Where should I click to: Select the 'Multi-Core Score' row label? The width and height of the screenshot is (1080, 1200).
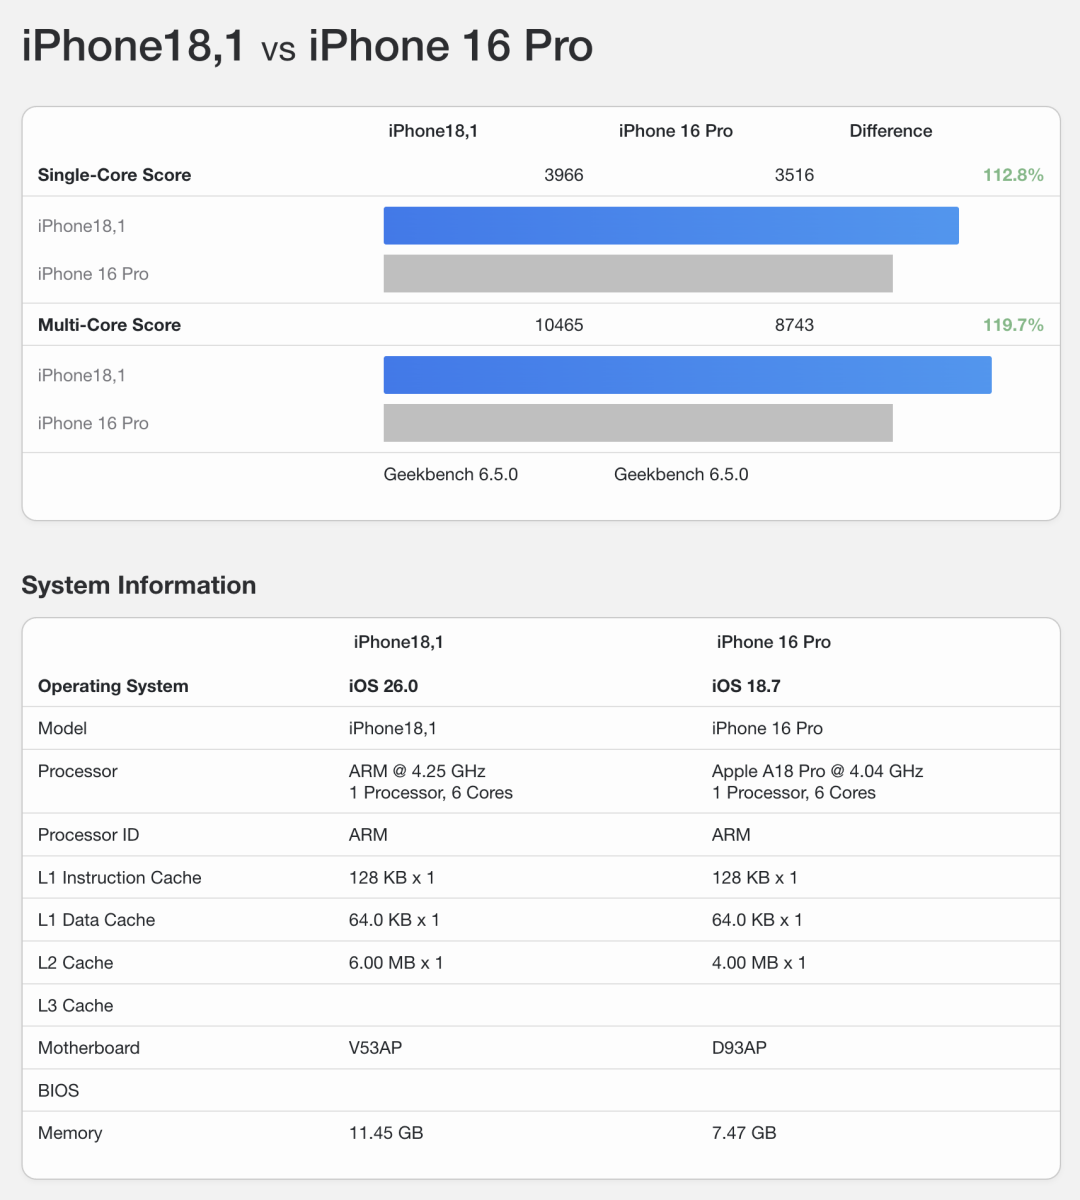[x=109, y=325]
